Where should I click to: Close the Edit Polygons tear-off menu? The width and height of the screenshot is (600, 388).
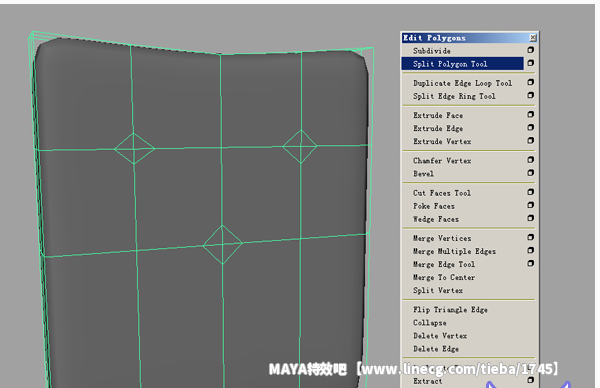(x=533, y=37)
